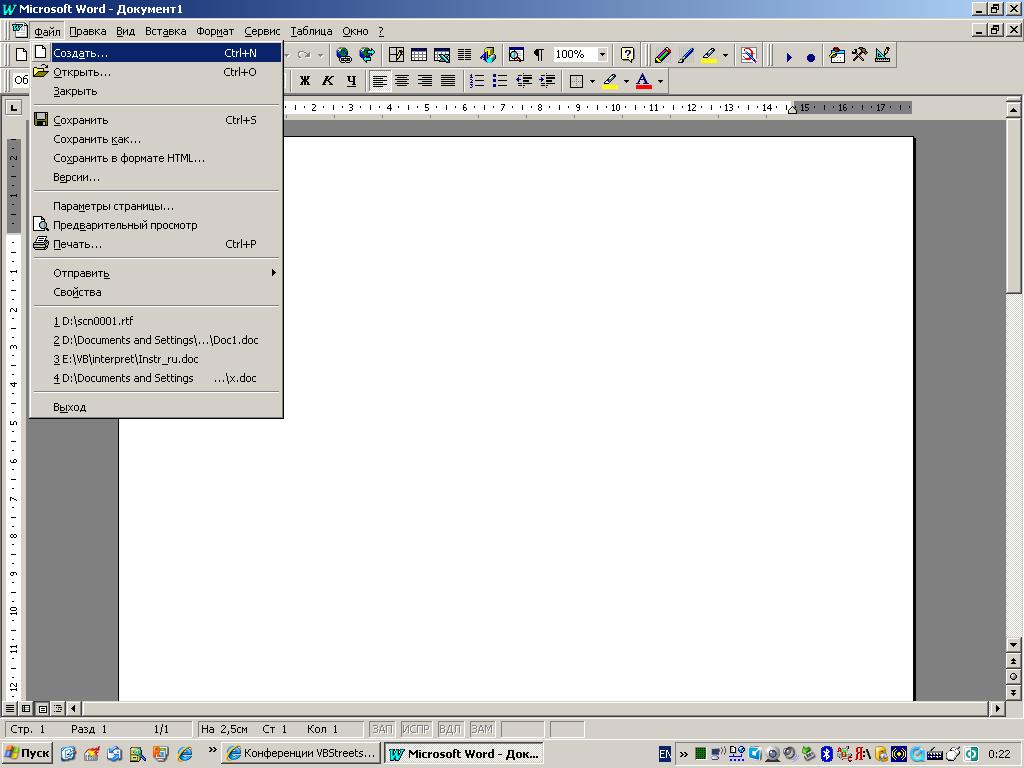This screenshot has height=768, width=1024.
Task: Open the Сервис menu
Action: point(262,31)
